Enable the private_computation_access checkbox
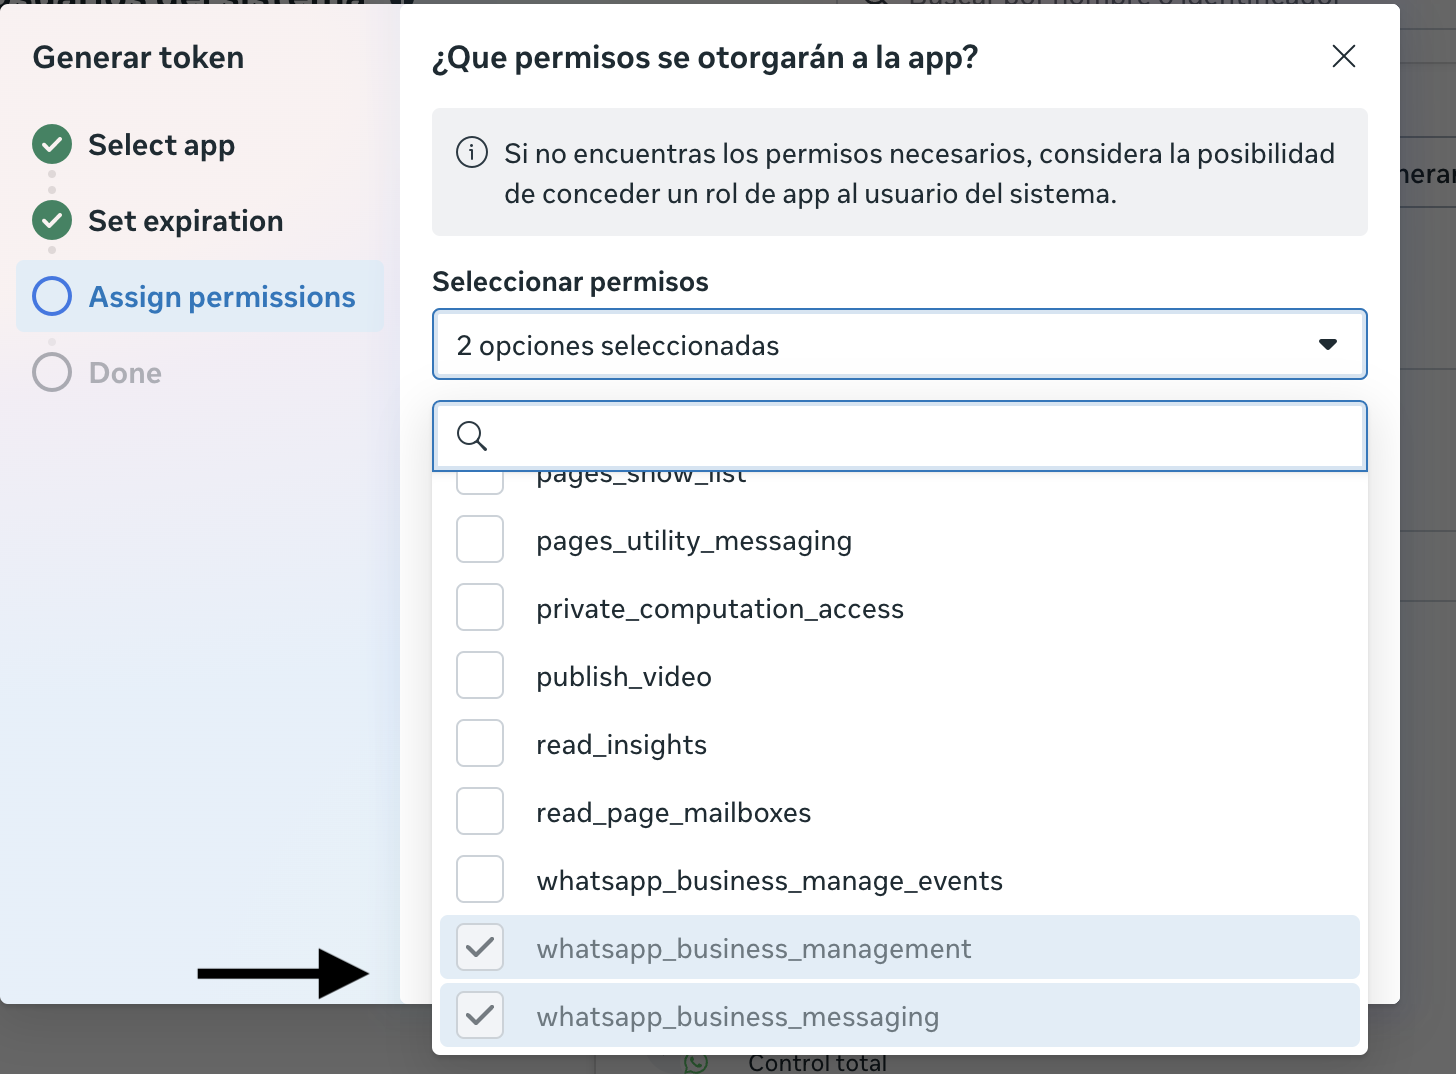This screenshot has width=1456, height=1074. [x=480, y=608]
